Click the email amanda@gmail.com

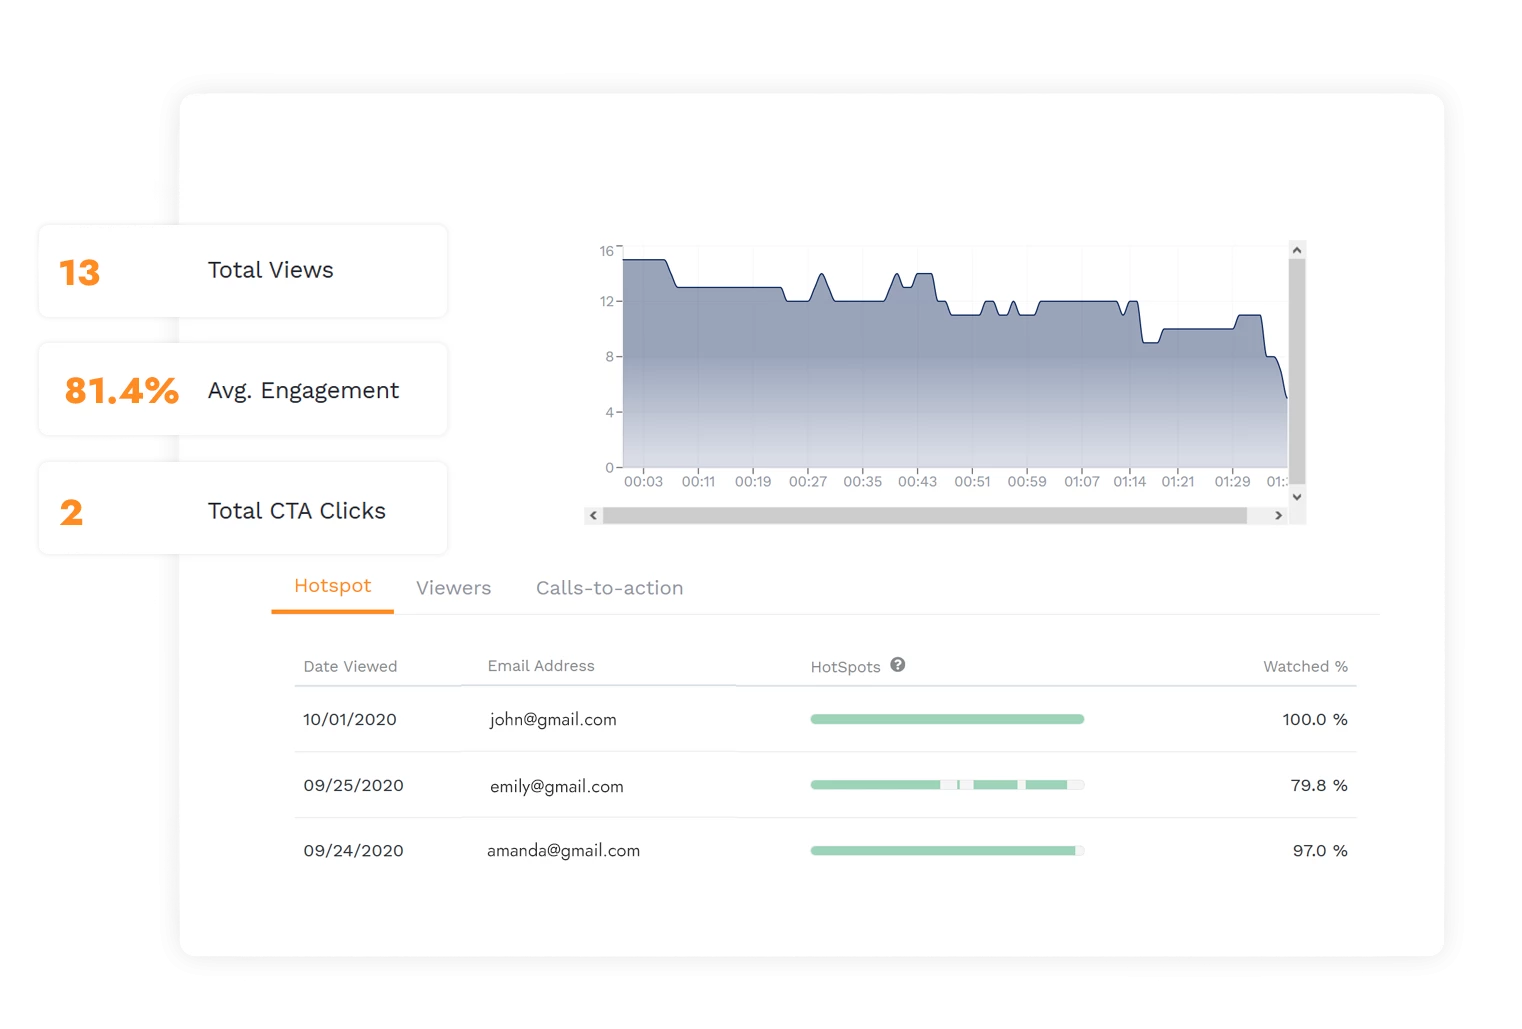[x=563, y=851]
